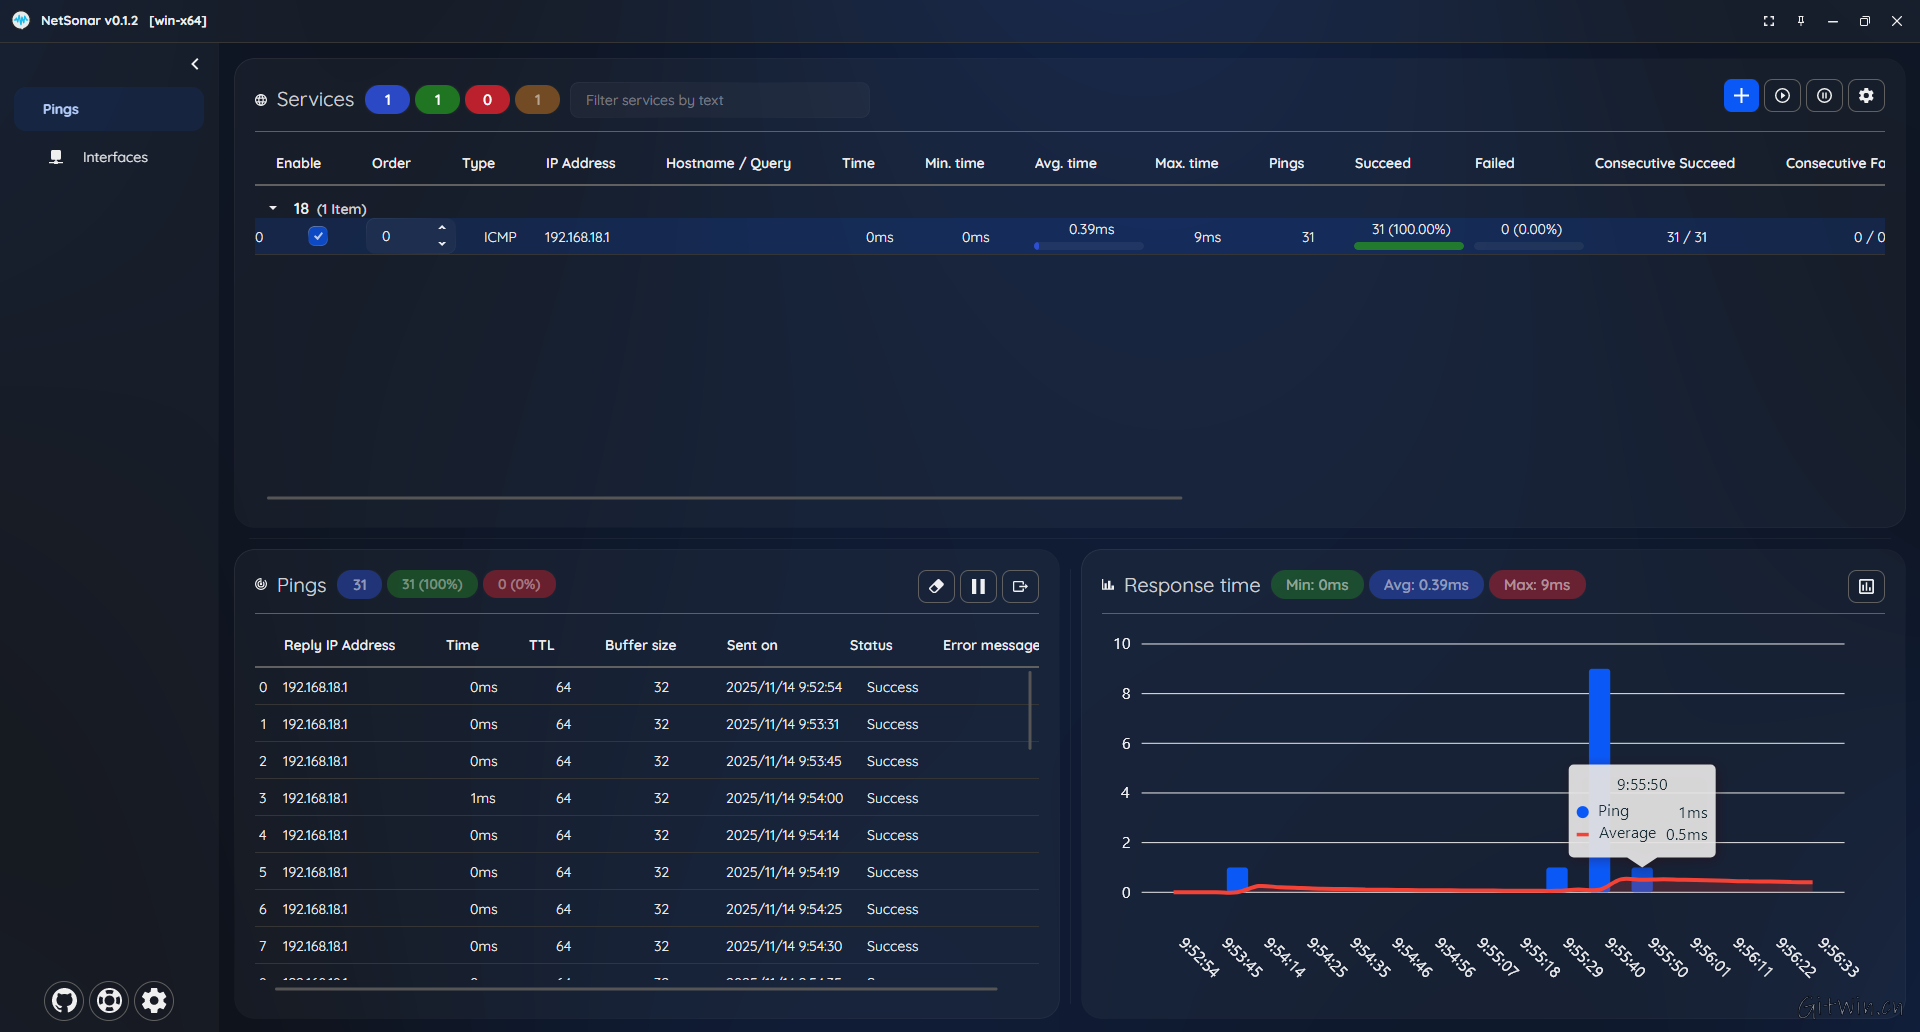Toggle chart view in Response time panel
This screenshot has width=1920, height=1032.
pos(1866,586)
